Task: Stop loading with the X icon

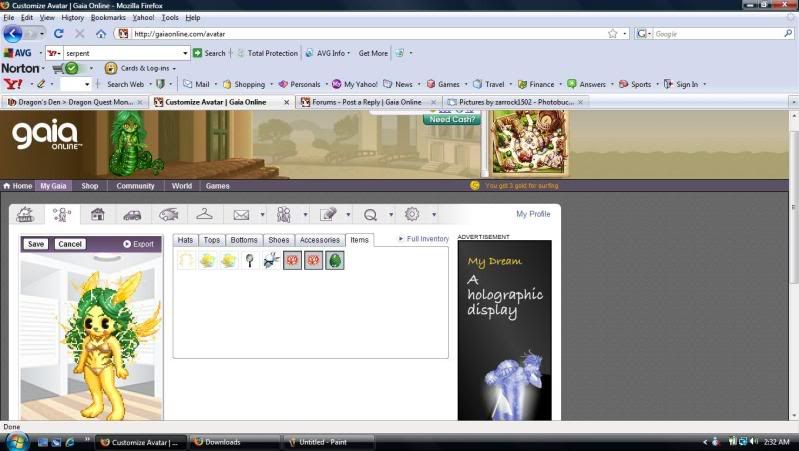Action: point(80,34)
